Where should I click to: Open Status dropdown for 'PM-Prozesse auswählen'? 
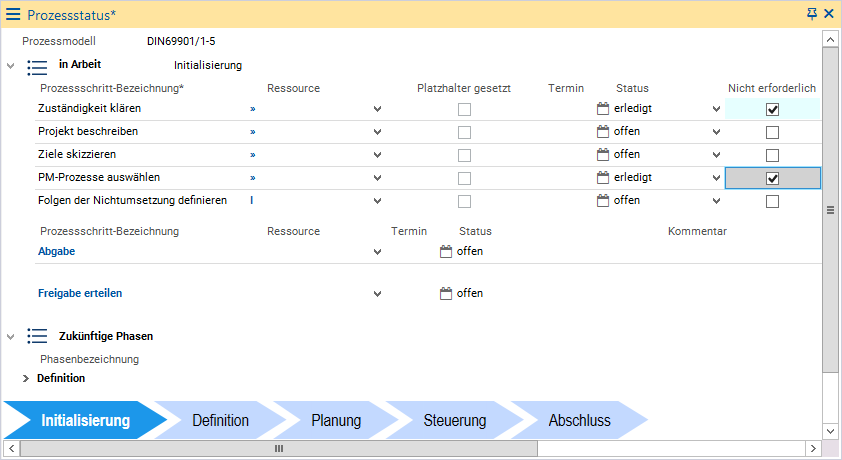tap(716, 178)
